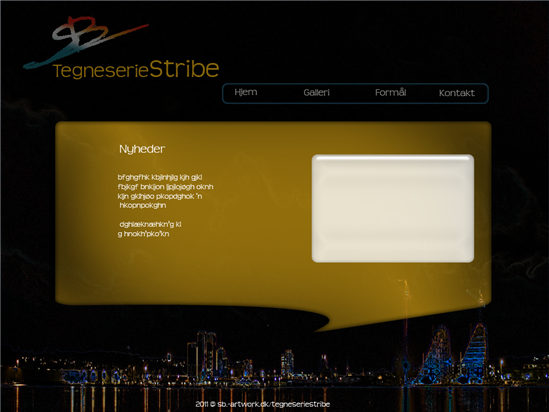Screen dimensions: 549x412
Task: Click the 2011 © copyright text
Action: coord(205,404)
